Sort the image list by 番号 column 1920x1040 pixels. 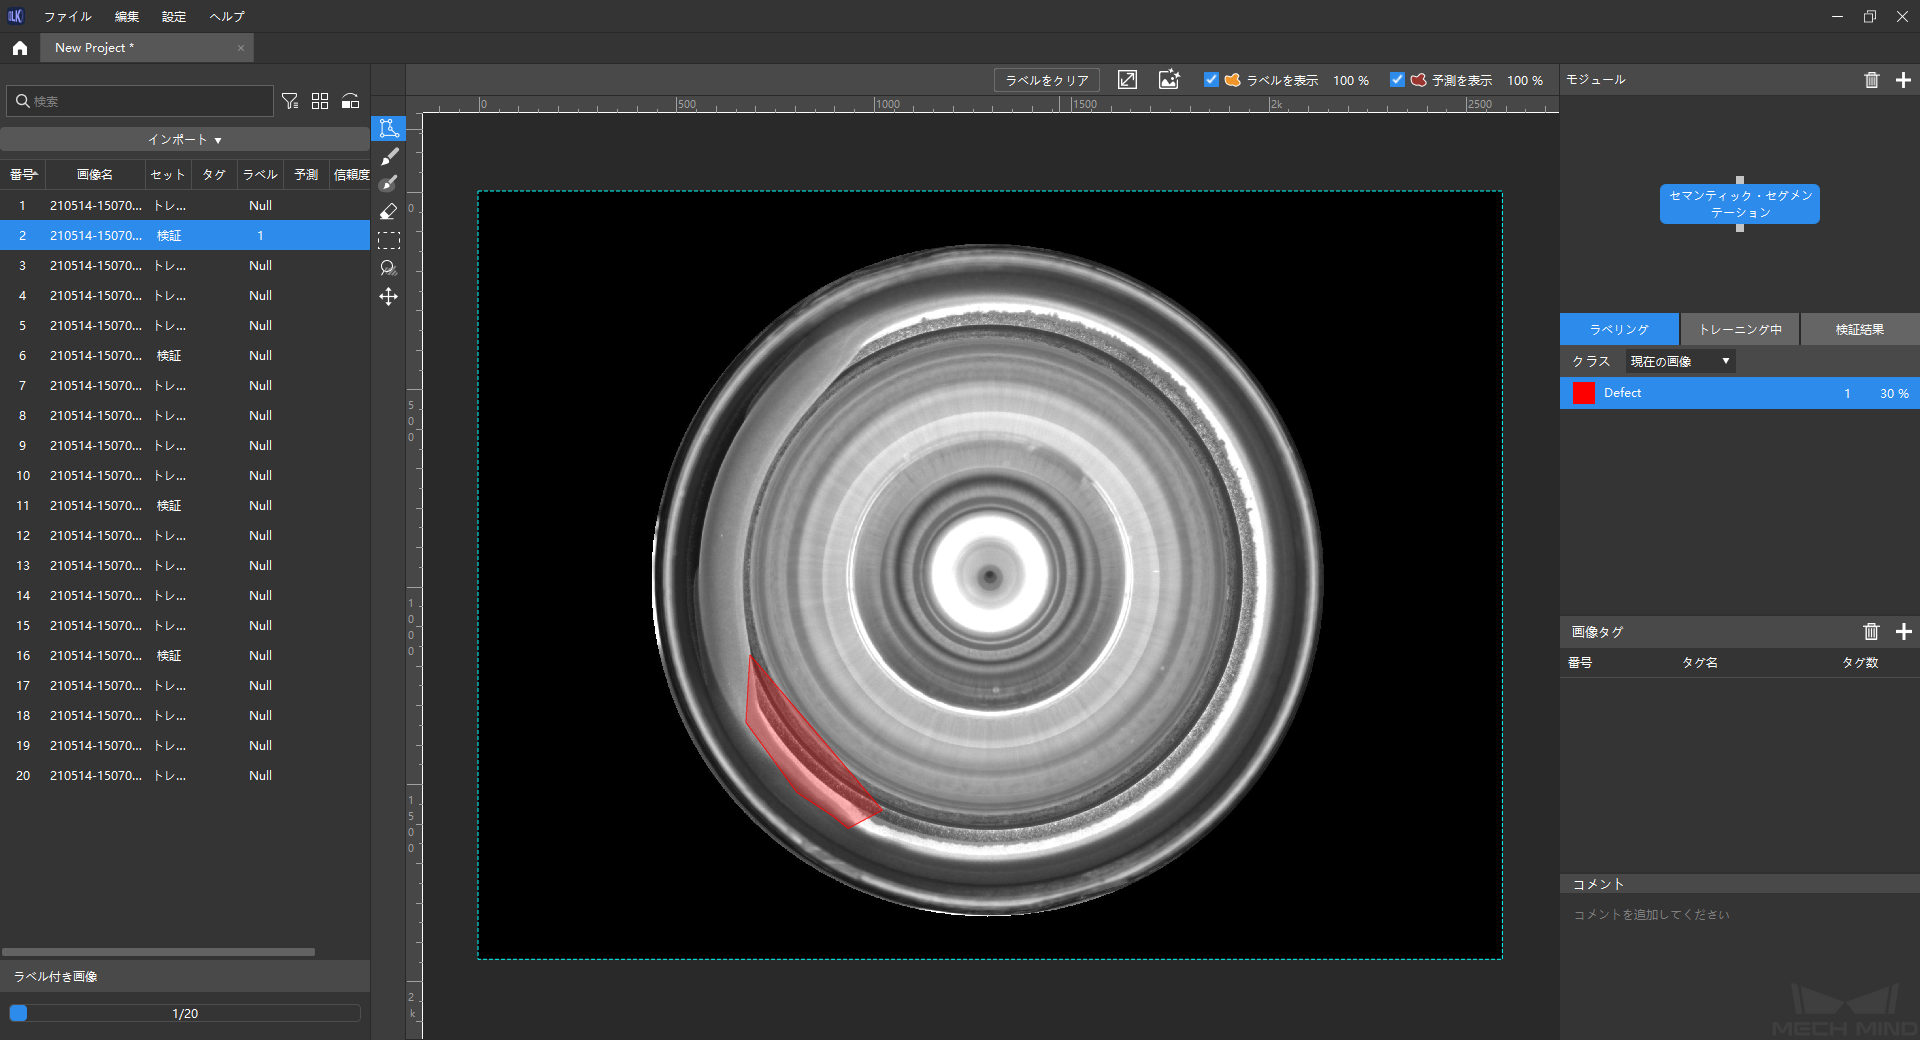pyautogui.click(x=23, y=175)
